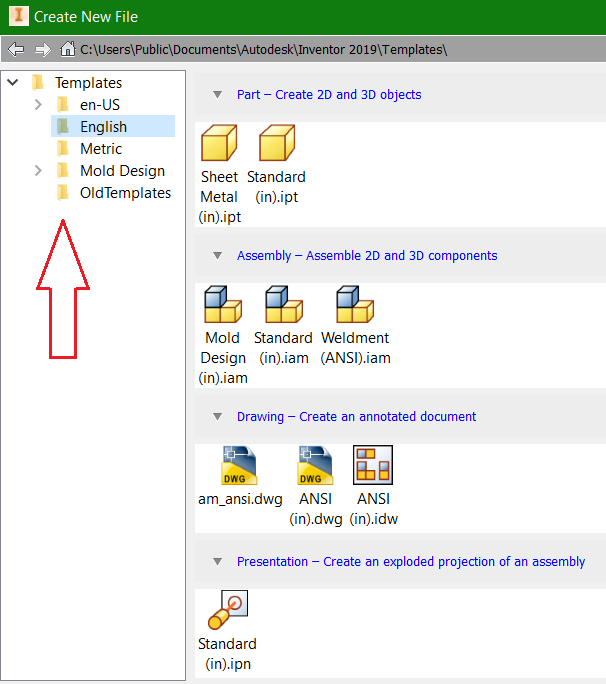Choose the Standard (in).iam assembly icon
Image resolution: width=606 pixels, height=684 pixels.
(x=284, y=304)
